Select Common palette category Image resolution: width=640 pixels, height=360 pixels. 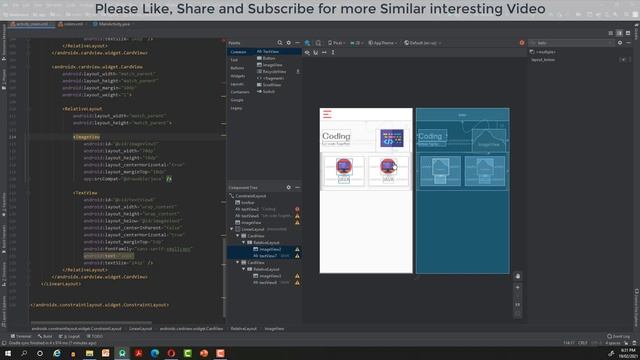[238, 52]
